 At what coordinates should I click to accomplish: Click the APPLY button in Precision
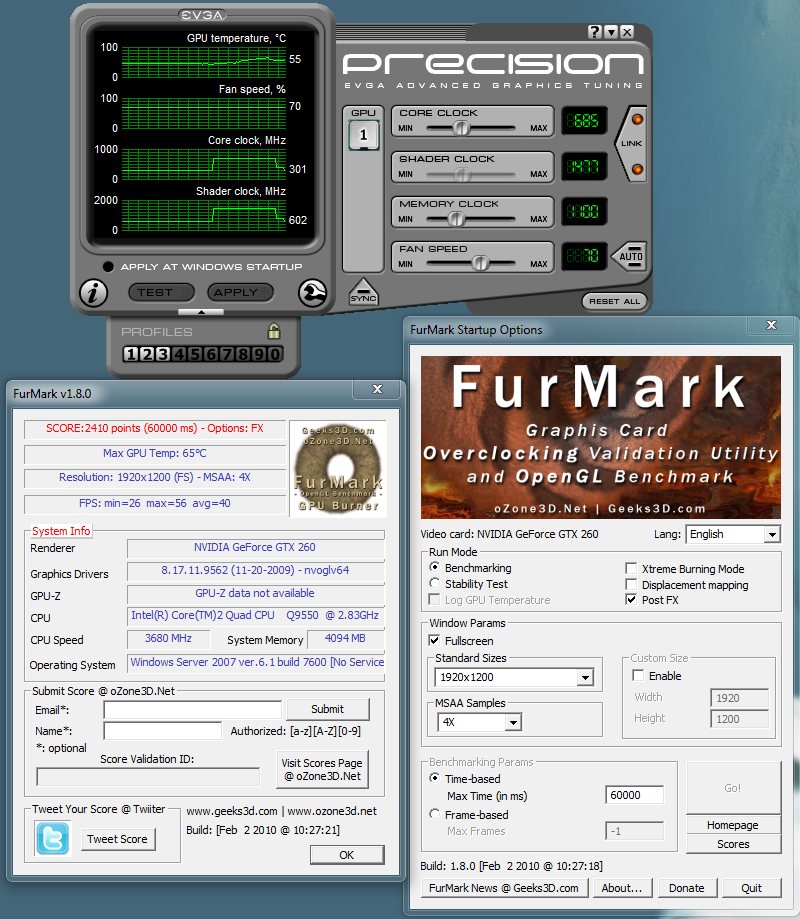coord(240,292)
